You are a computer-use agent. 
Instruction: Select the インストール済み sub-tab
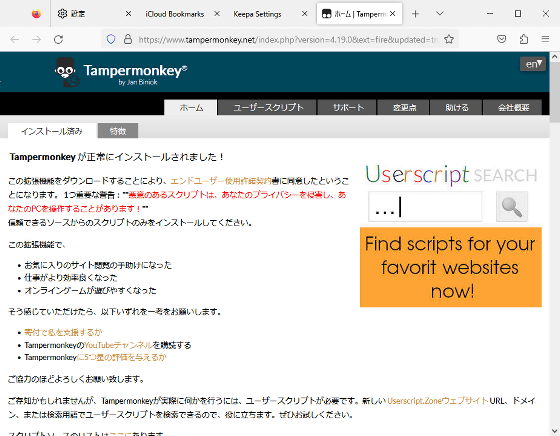52,131
